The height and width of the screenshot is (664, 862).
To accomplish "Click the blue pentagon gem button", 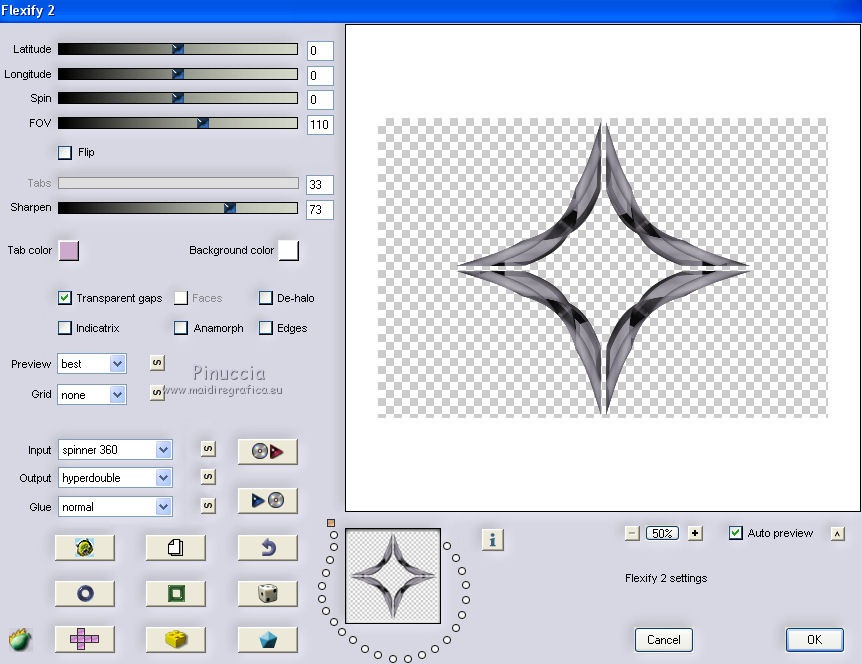I will pyautogui.click(x=268, y=639).
